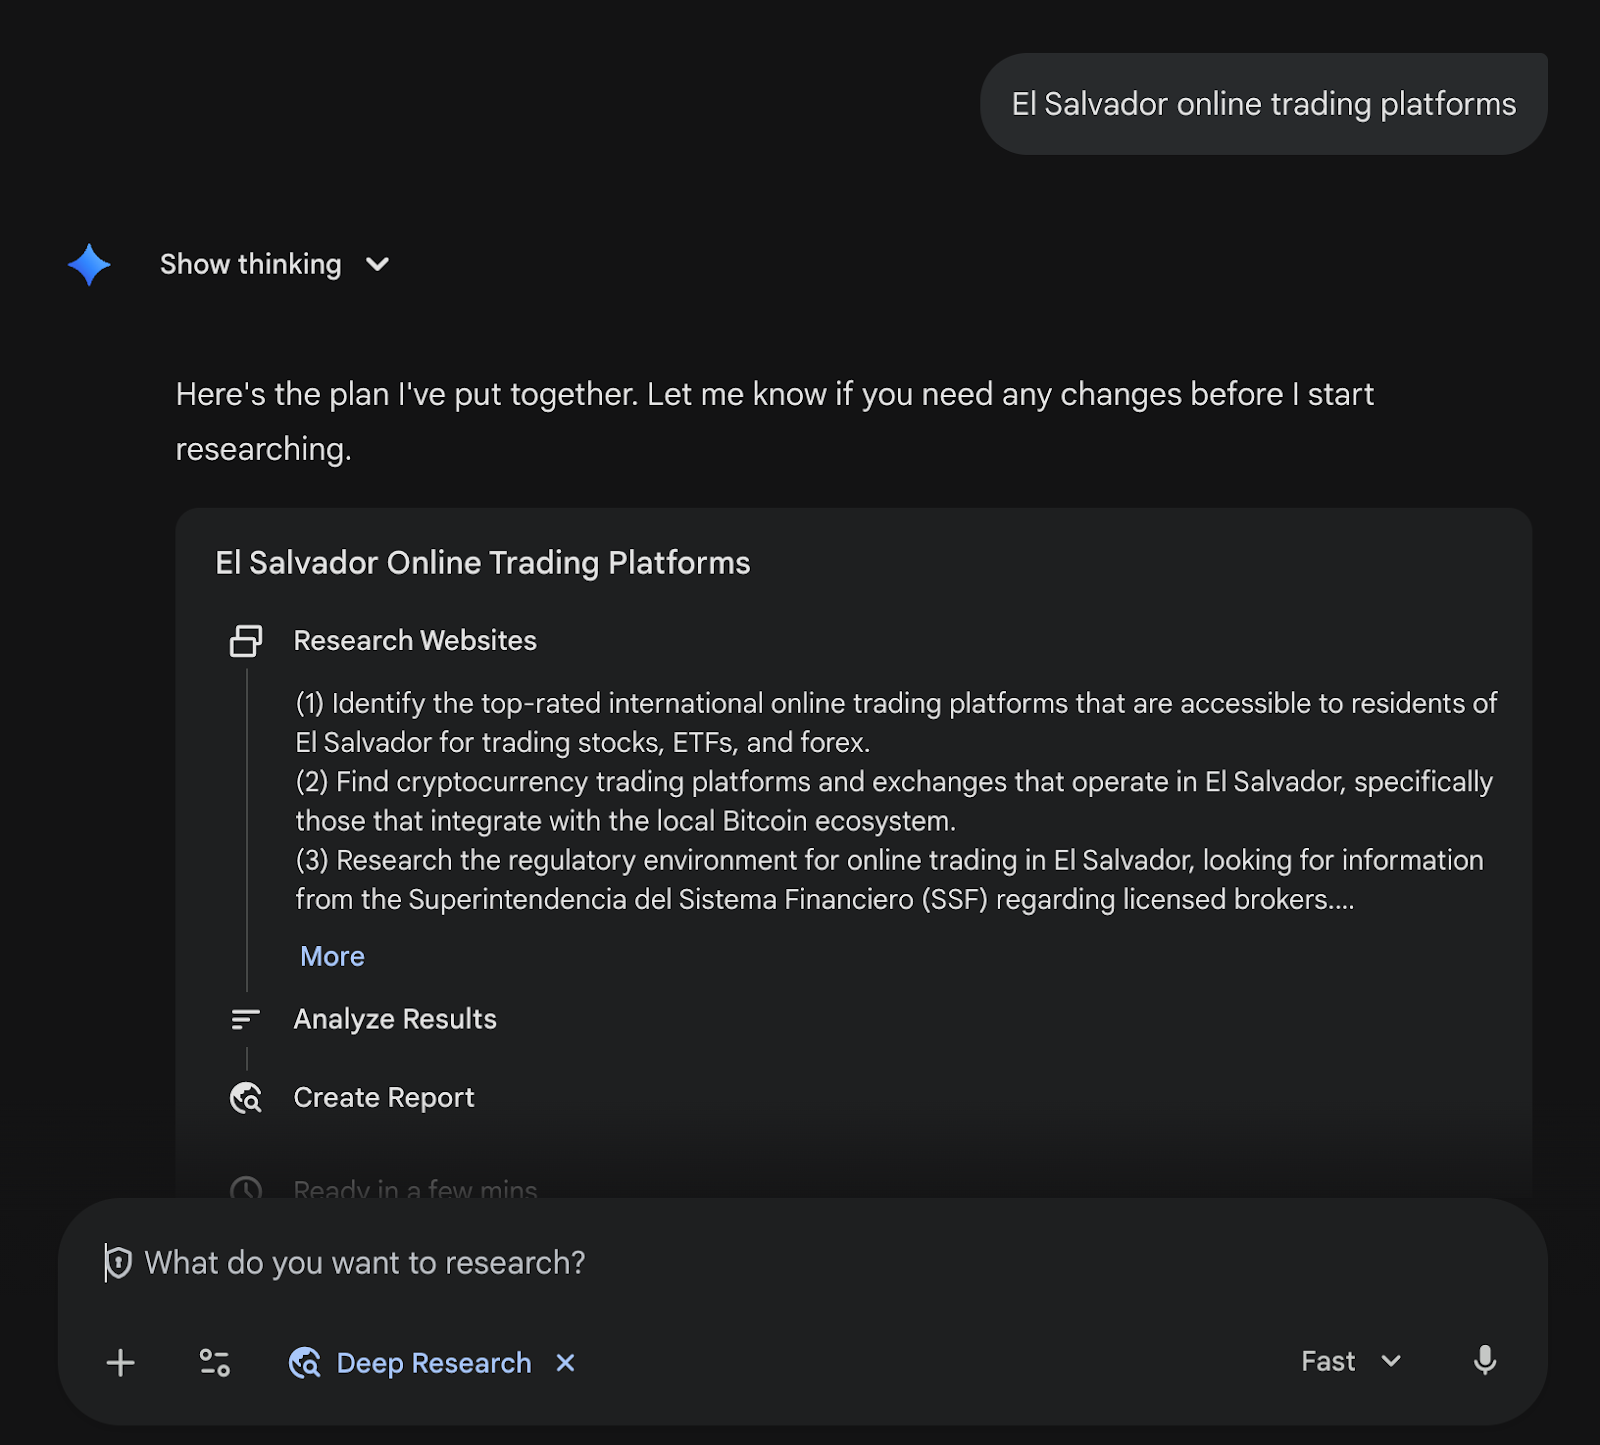1600x1445 pixels.
Task: Remove Deep Research mode with the X
Action: (x=566, y=1363)
